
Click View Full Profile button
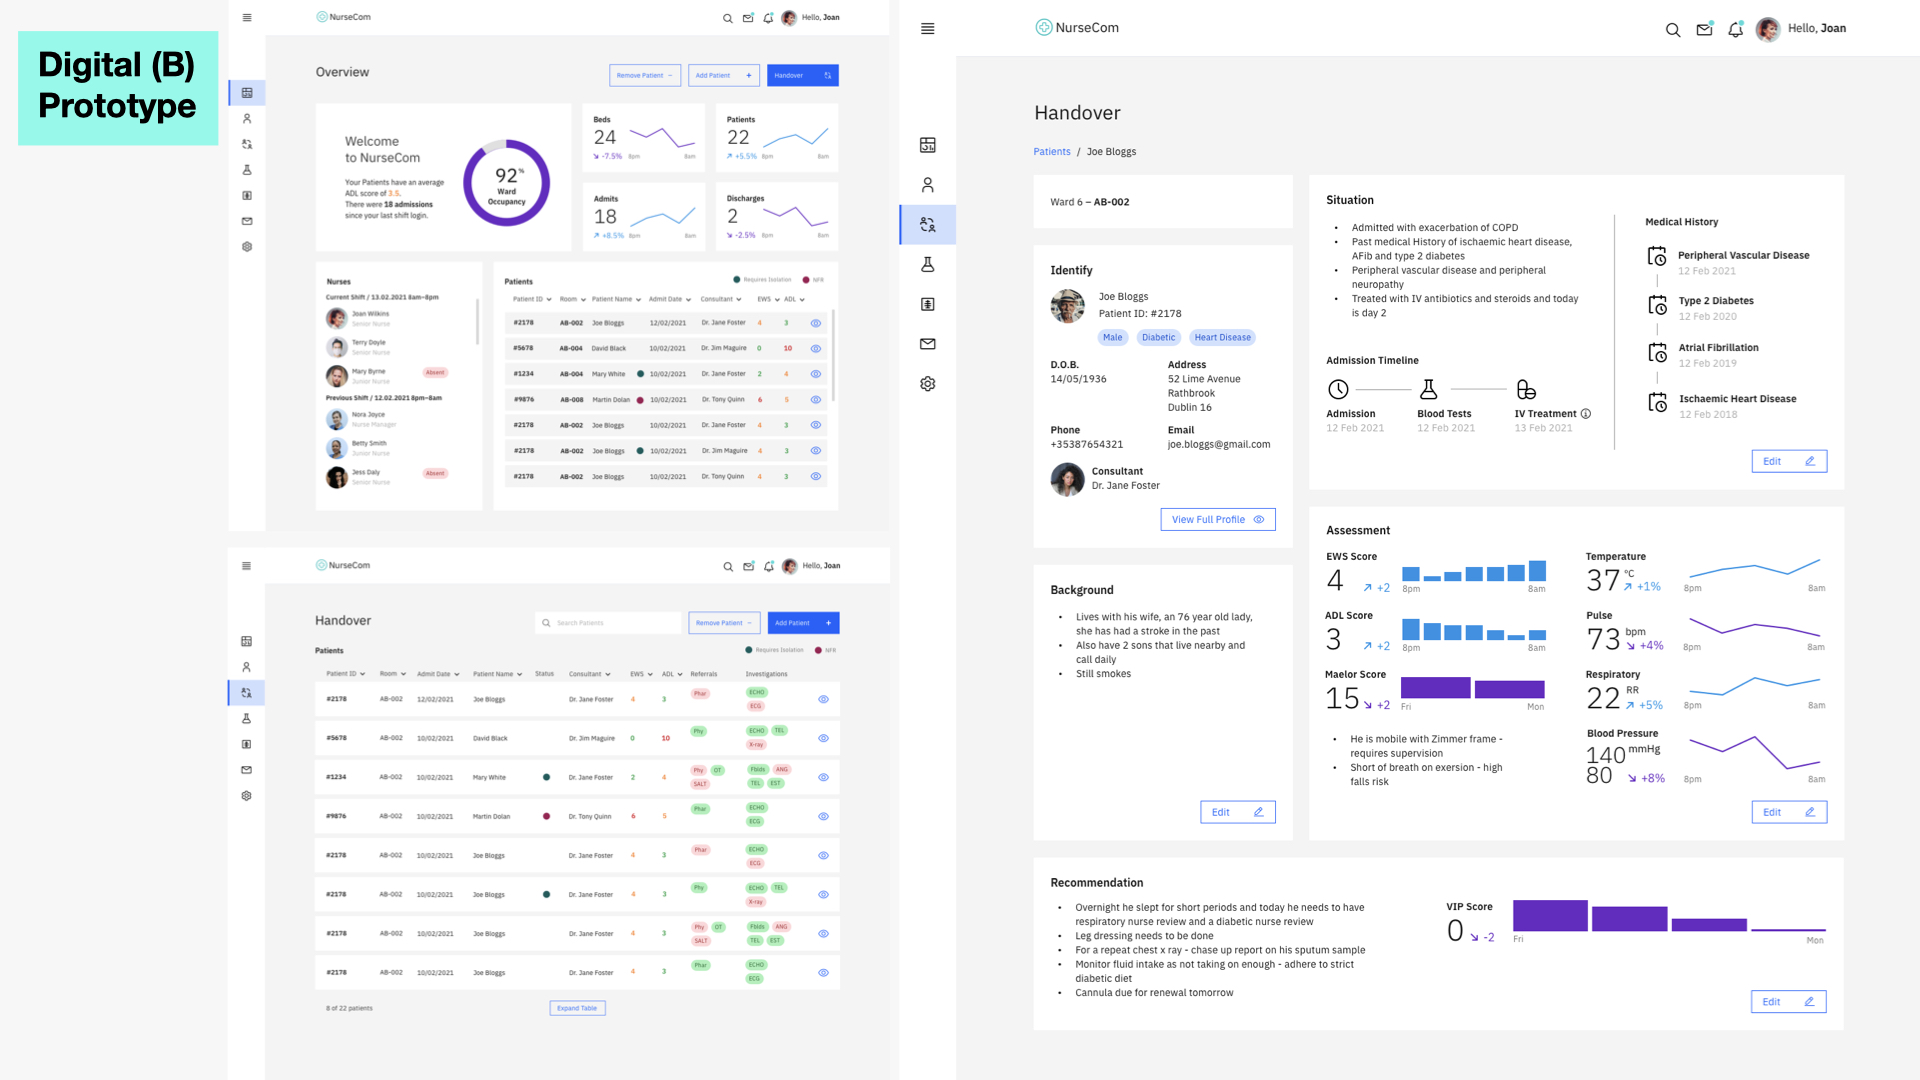point(1217,520)
